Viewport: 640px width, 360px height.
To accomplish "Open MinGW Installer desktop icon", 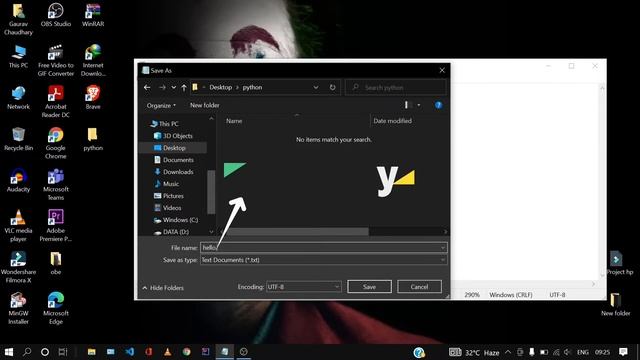I will pos(18,308).
